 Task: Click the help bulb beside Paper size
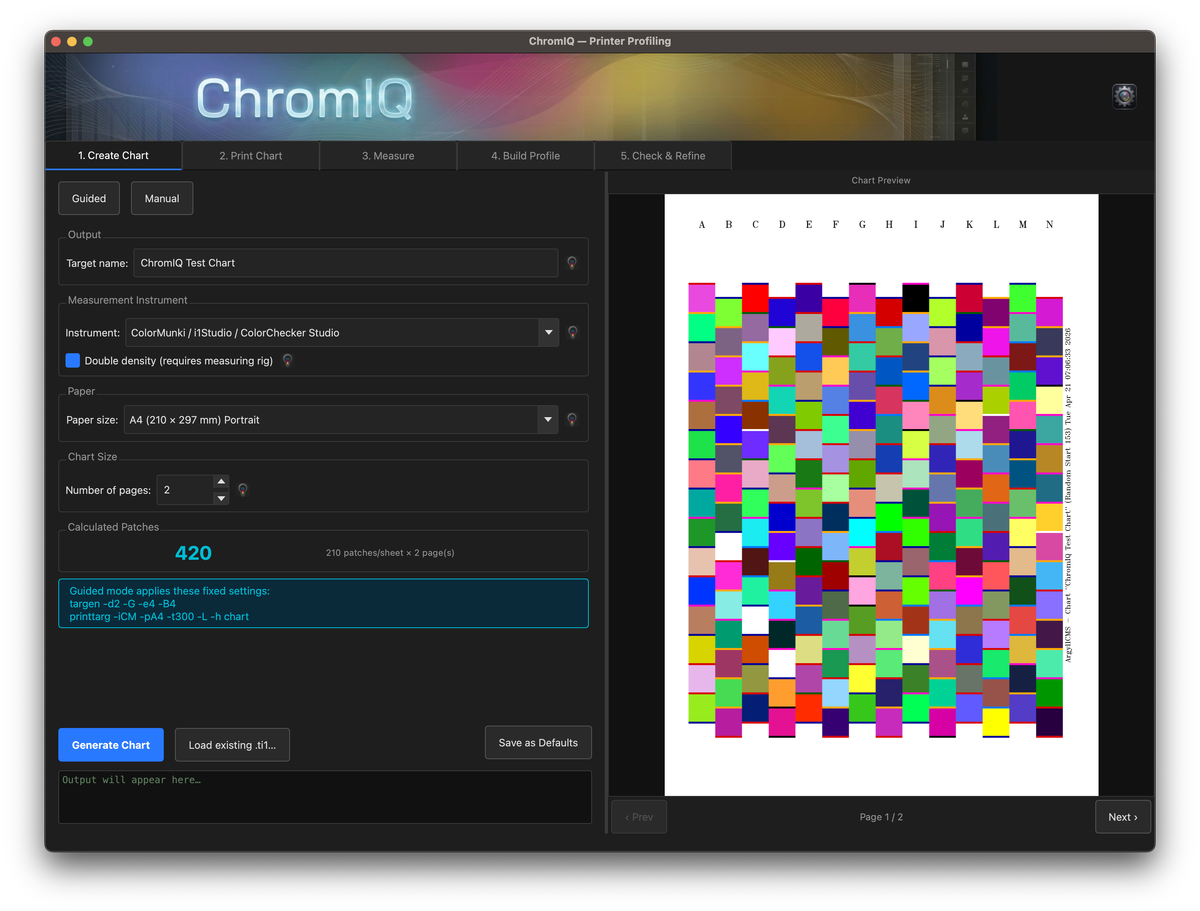[x=572, y=420]
